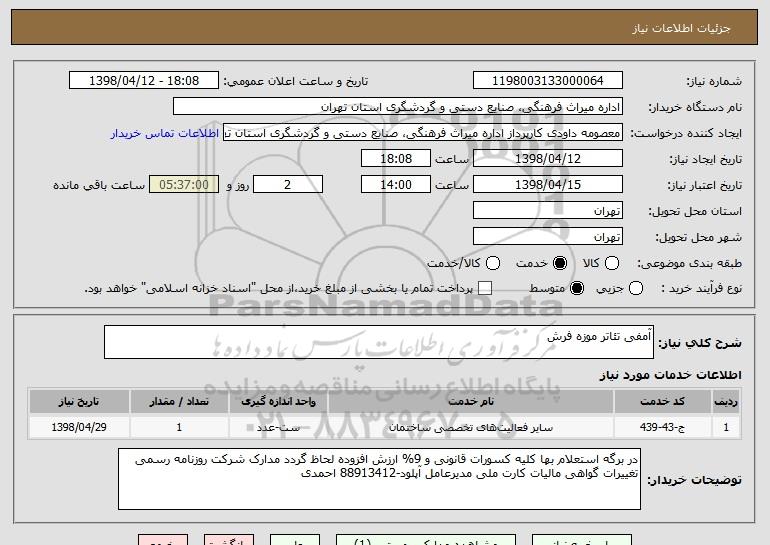The height and width of the screenshot is (545, 770).
Task: Tick the Islamic treasury bonds payment checkbox
Action: tap(485, 288)
